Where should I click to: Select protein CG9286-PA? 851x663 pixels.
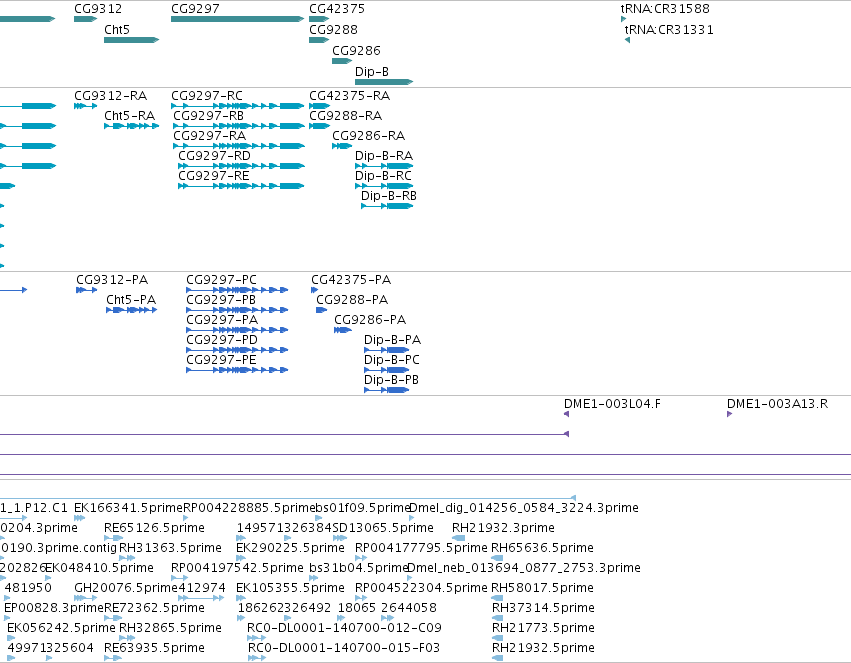[x=370, y=321]
